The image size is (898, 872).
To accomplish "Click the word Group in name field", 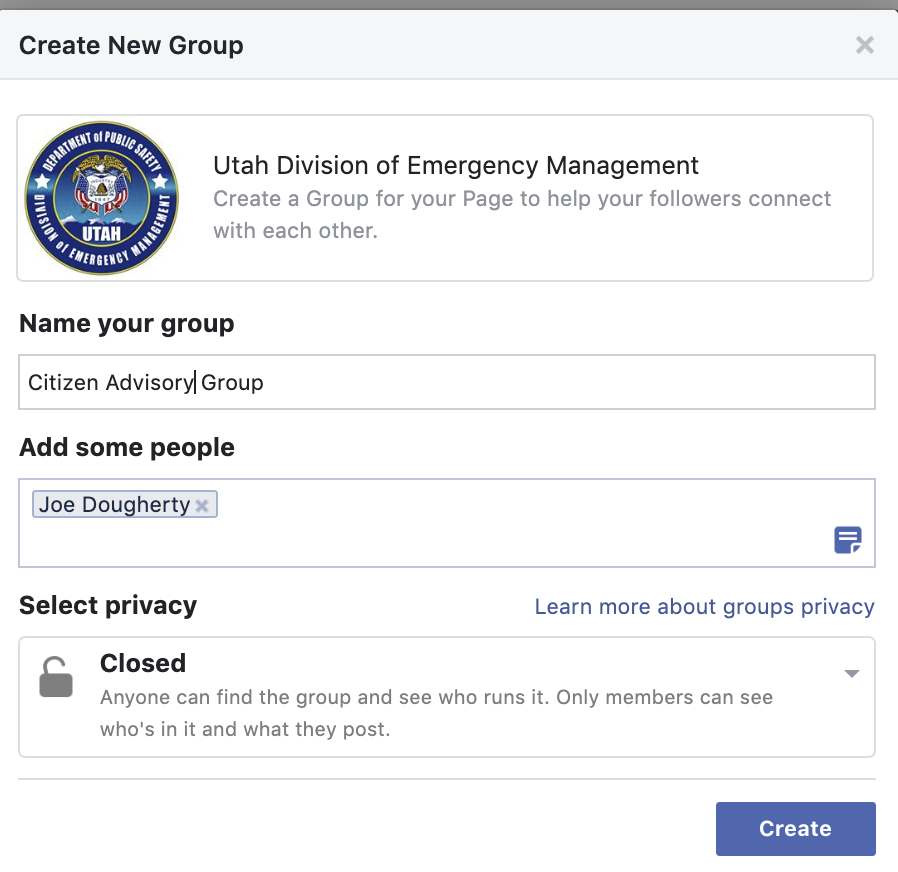I will 233,383.
